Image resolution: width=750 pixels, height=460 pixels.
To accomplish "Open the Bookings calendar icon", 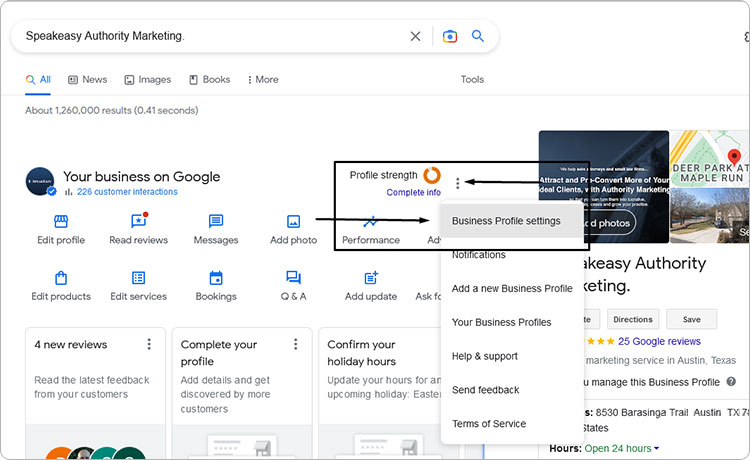I will pos(216,278).
